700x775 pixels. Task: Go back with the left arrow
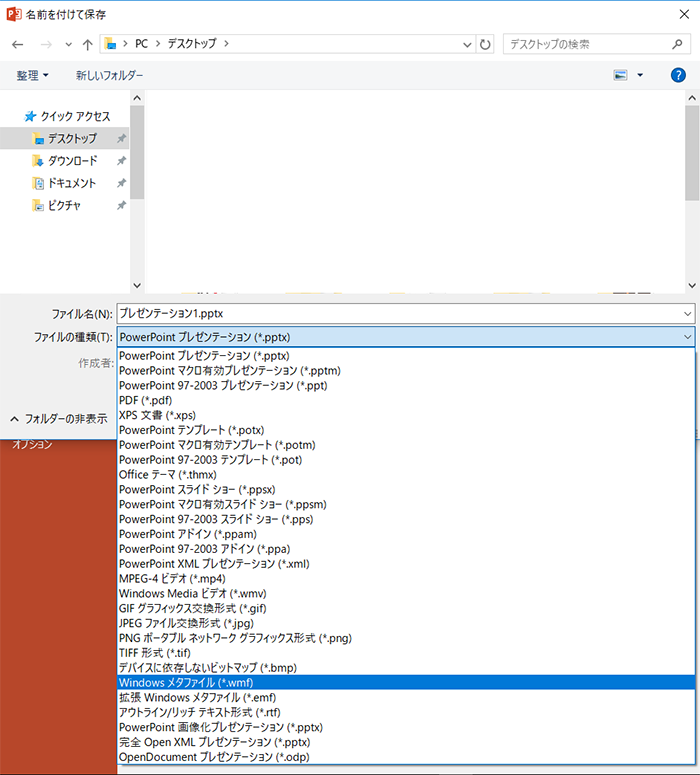18,44
